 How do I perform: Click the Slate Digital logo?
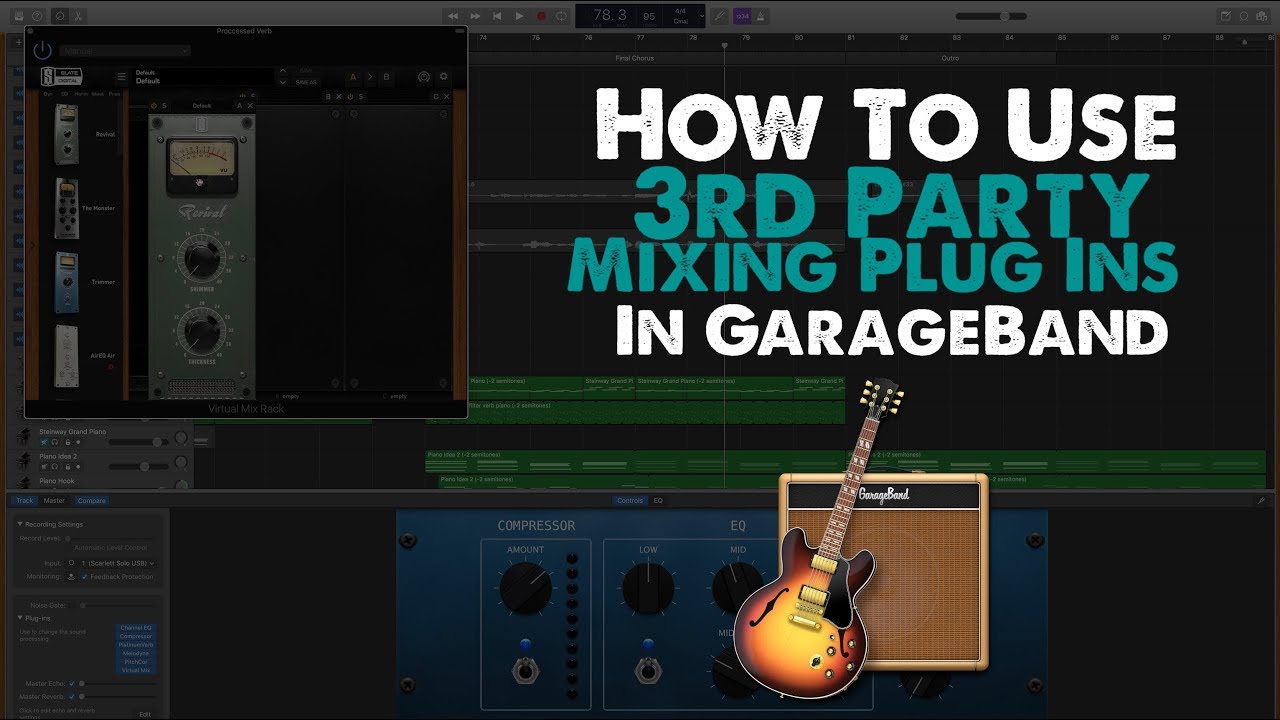pos(61,77)
